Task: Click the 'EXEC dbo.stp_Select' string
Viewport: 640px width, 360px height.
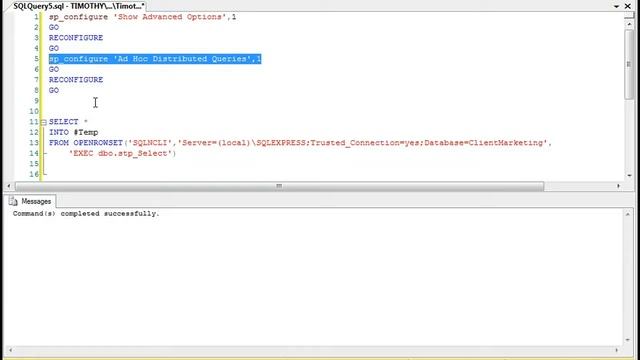Action: pos(122,153)
